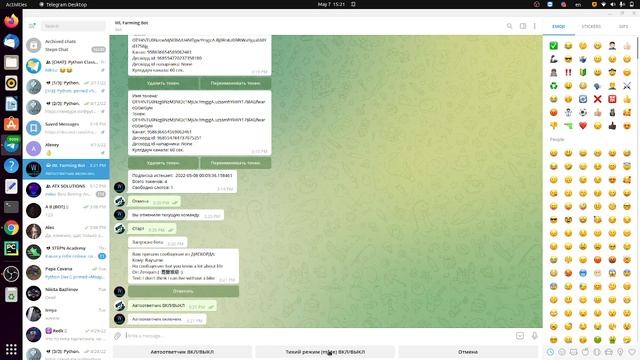
Task: Open the Activities overview
Action: click(16, 4)
